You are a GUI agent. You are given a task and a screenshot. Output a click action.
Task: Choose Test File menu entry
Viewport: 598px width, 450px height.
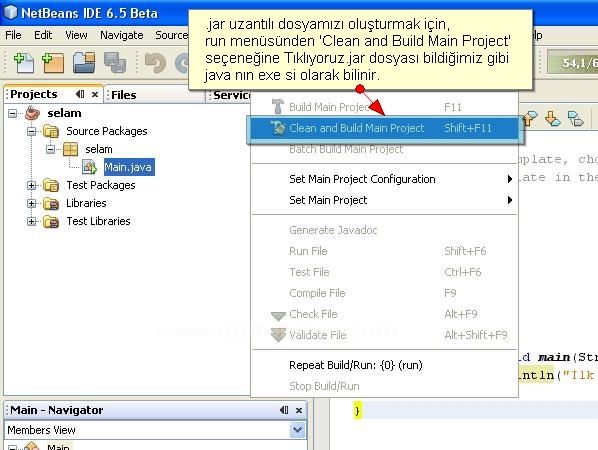tap(384, 272)
